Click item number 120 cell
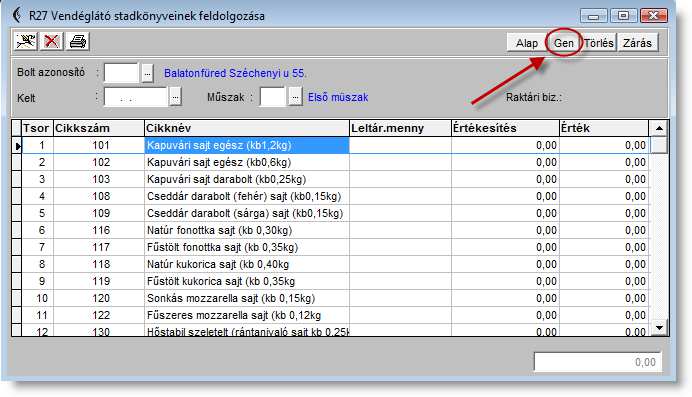Screen dimensions: 692x397 [99, 298]
